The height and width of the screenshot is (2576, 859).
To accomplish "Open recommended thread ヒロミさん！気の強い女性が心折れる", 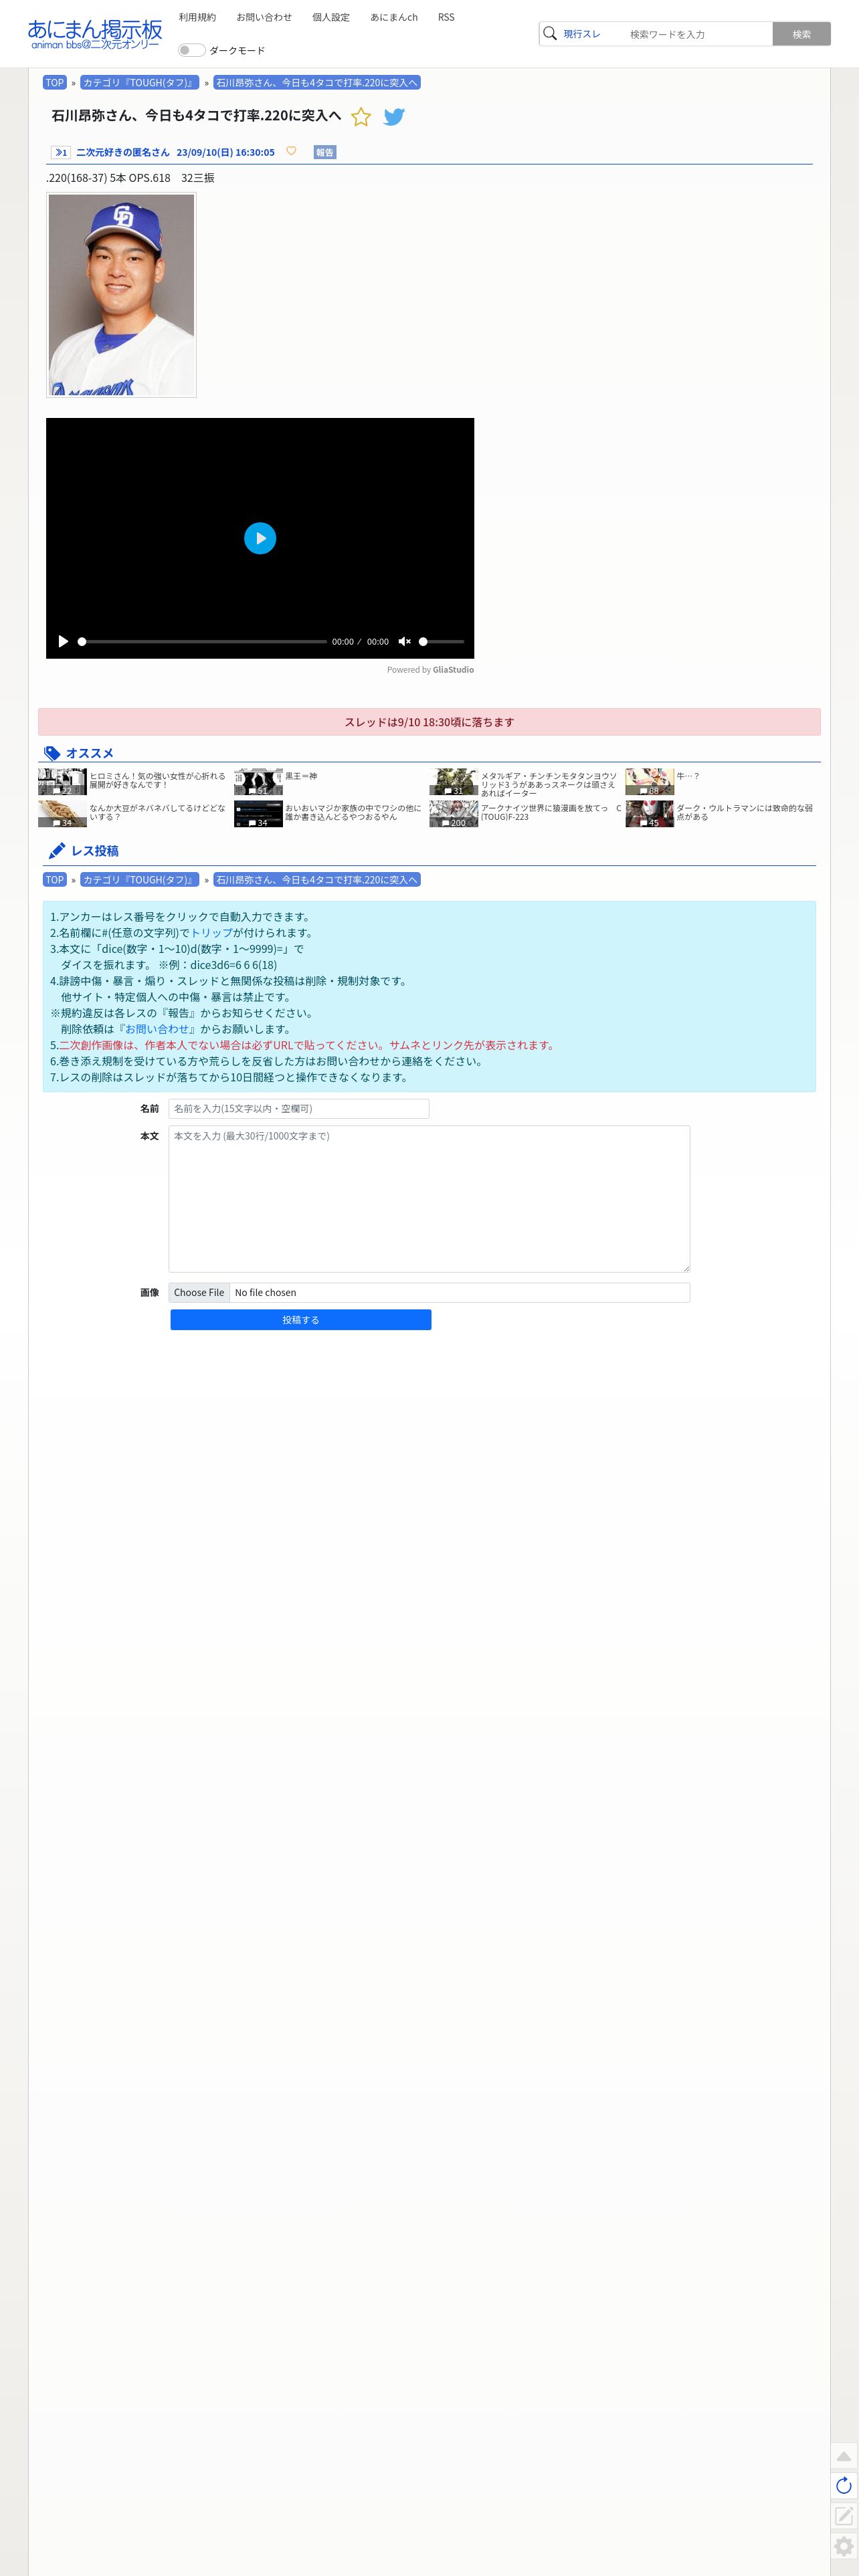I will coord(157,780).
